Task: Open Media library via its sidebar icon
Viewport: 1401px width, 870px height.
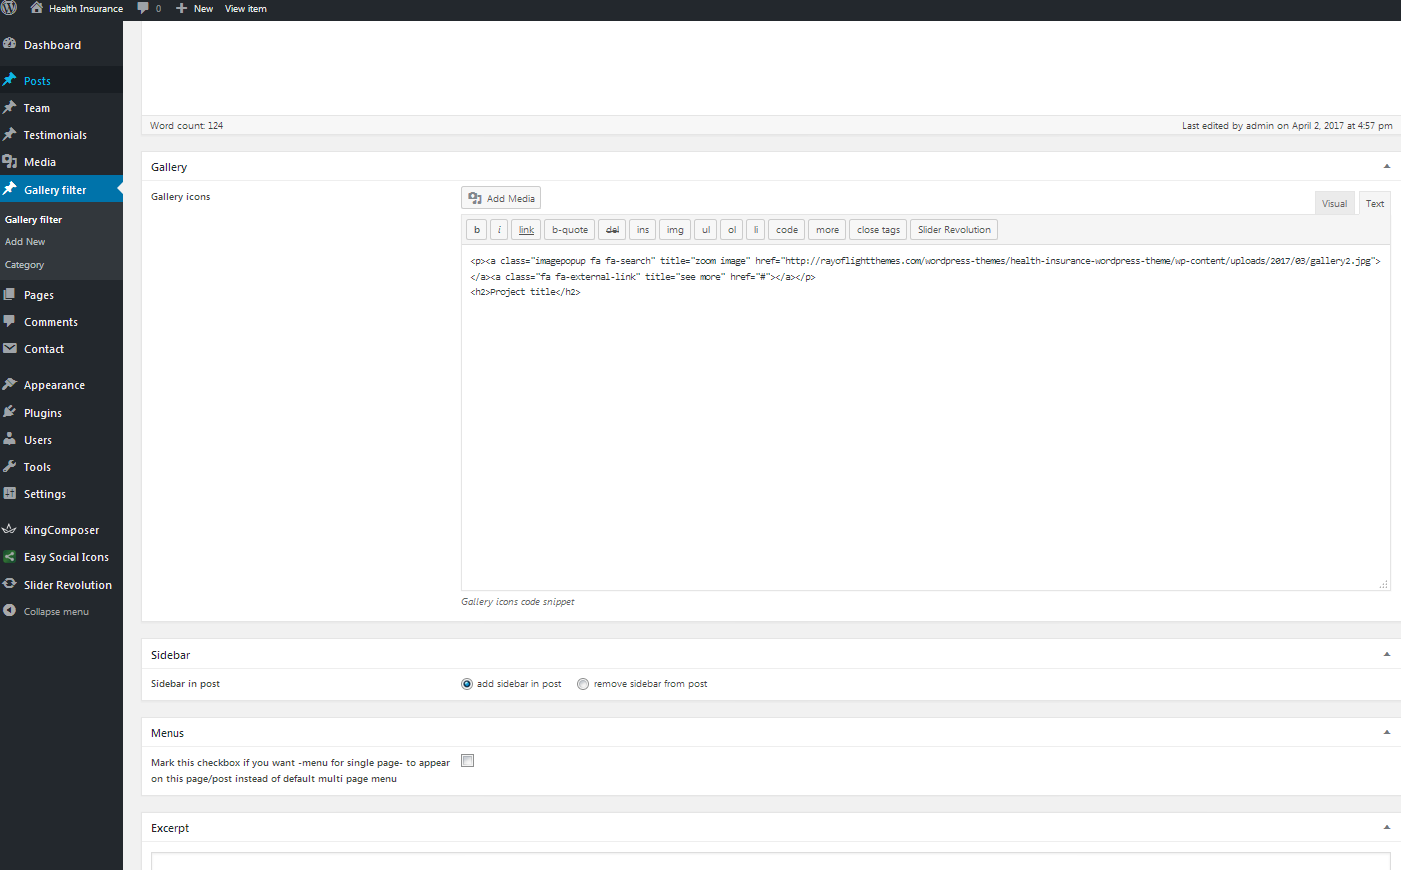Action: coord(10,161)
